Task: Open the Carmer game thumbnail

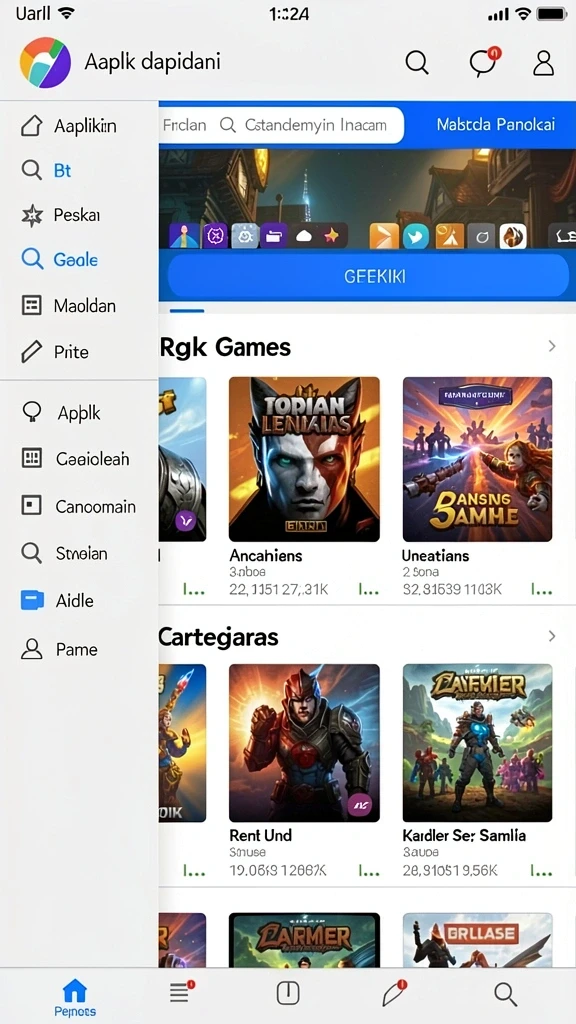Action: click(304, 940)
